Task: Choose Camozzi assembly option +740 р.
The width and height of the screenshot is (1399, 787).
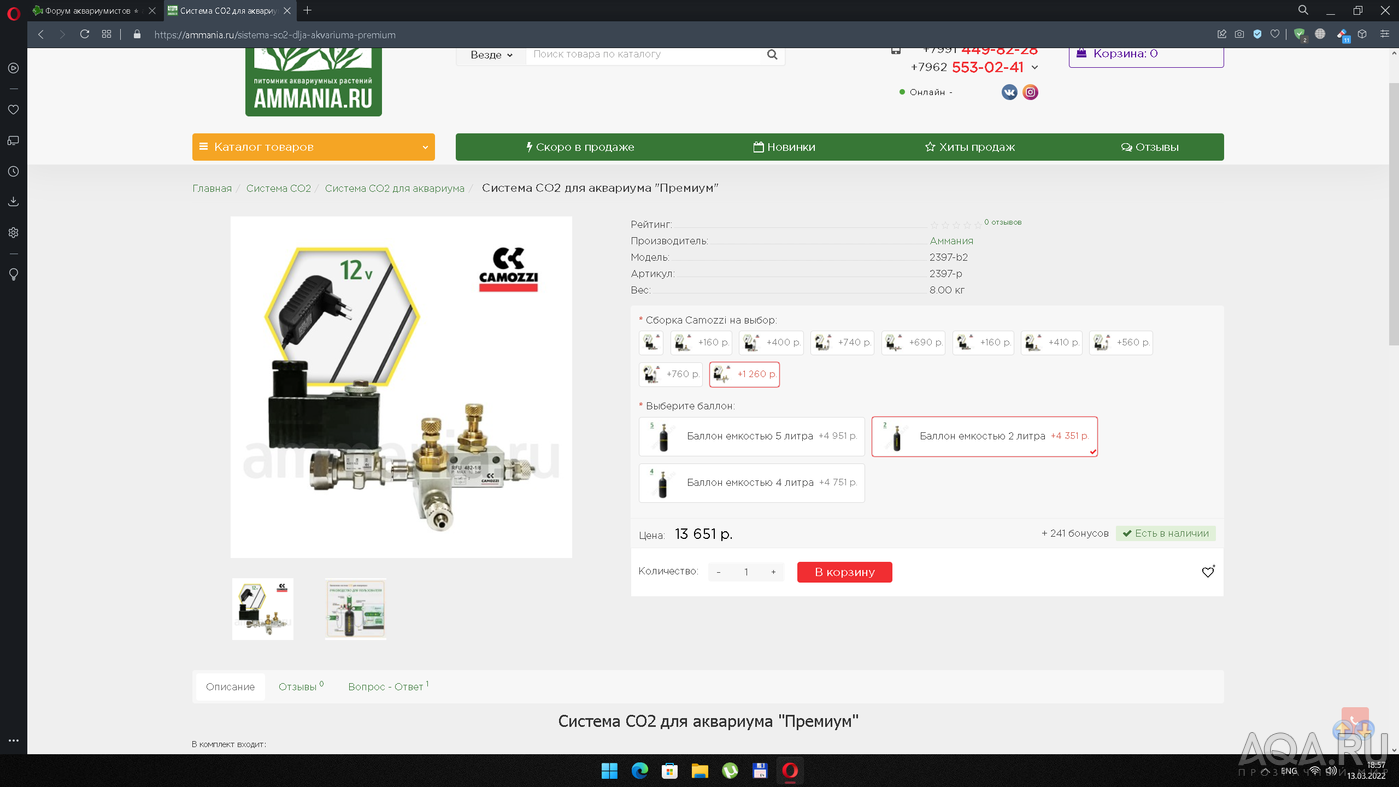Action: pyautogui.click(x=842, y=342)
